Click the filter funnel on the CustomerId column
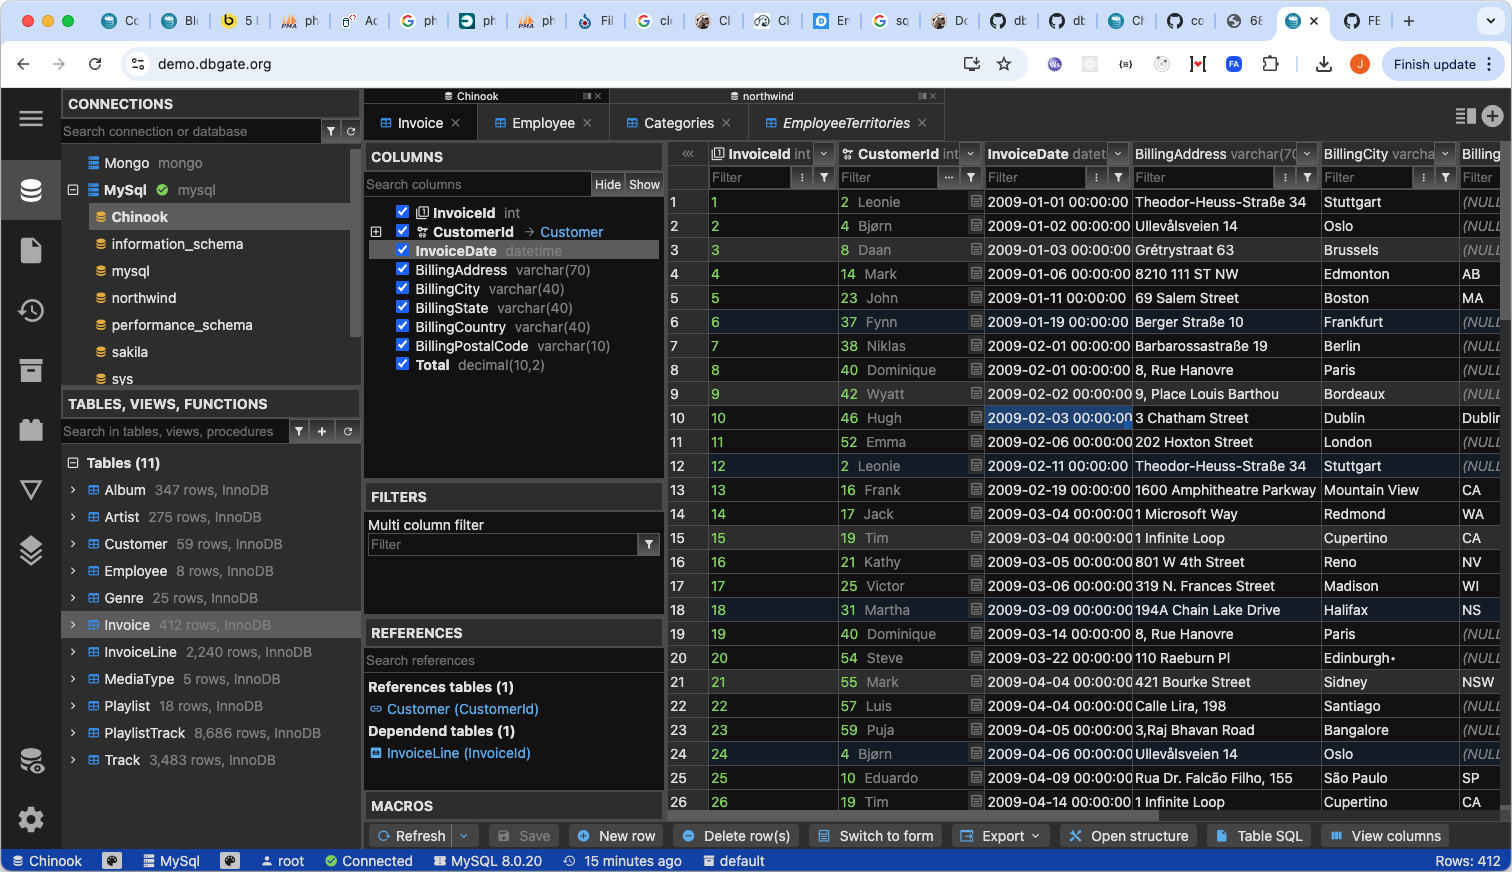1512x872 pixels. 971,177
